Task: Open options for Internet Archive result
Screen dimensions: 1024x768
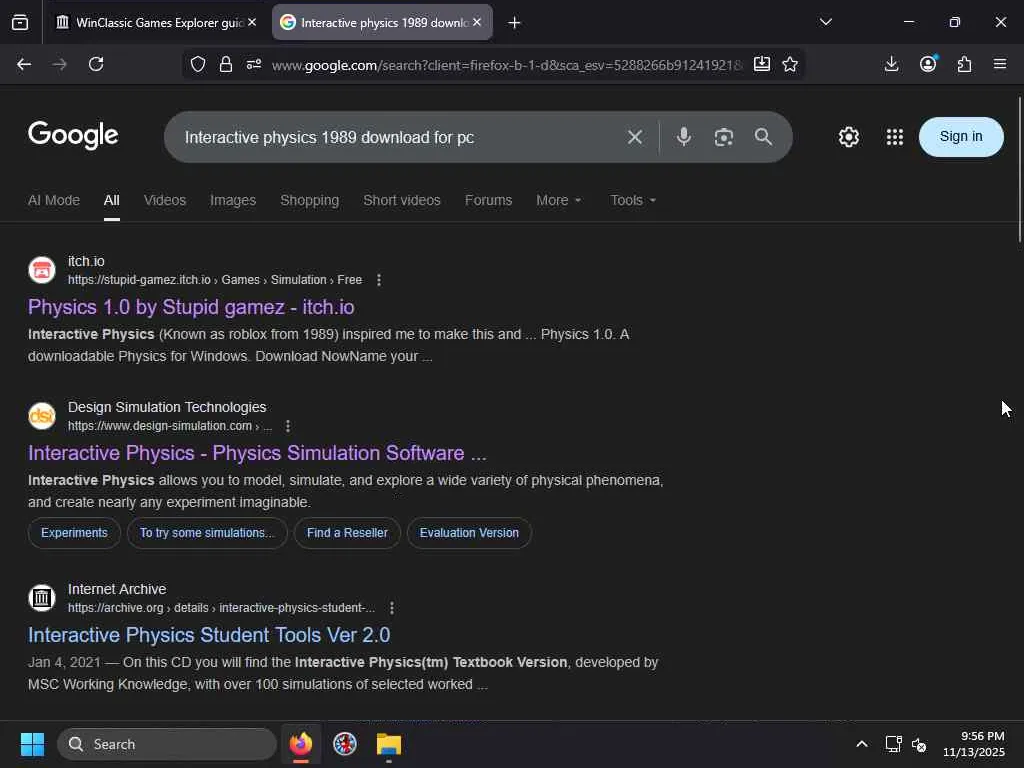Action: (x=392, y=608)
